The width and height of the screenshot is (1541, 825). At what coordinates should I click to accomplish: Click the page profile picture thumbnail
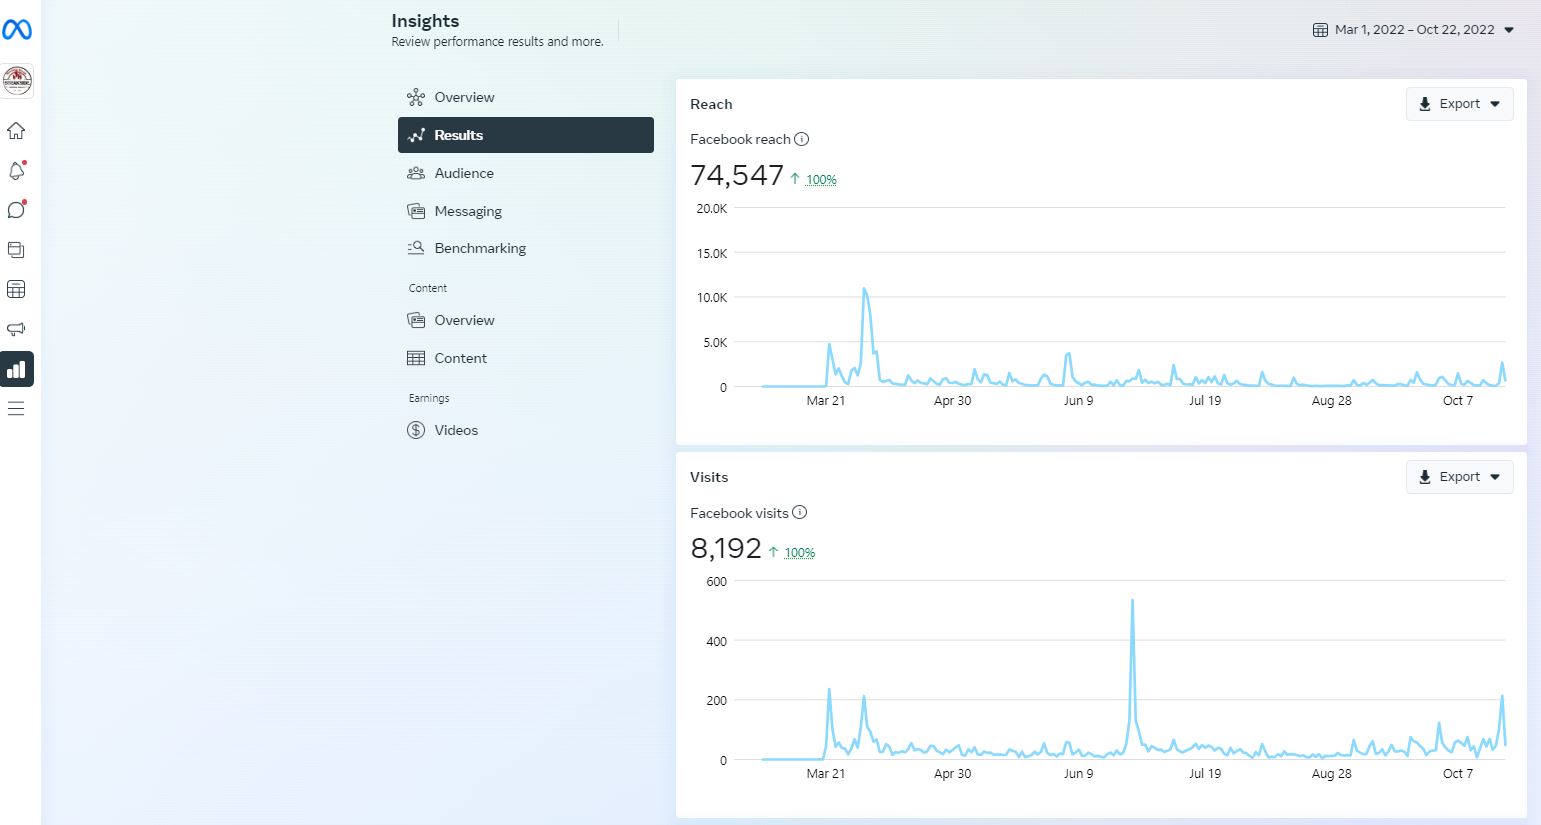pos(18,80)
